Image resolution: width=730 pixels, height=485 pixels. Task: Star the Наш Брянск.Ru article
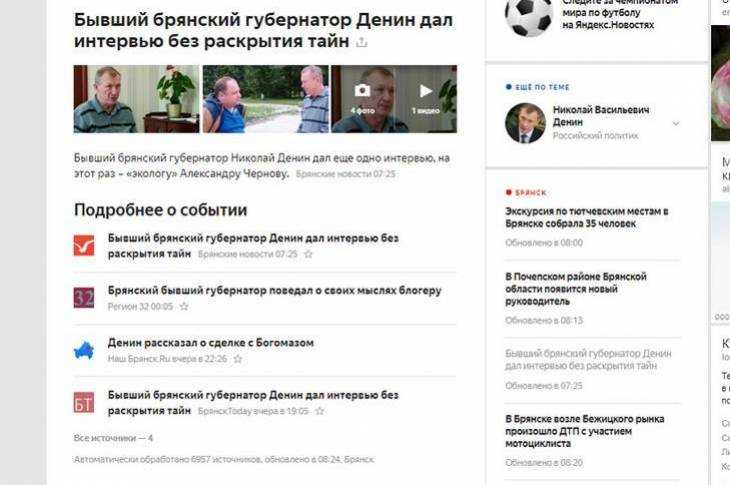[238, 359]
